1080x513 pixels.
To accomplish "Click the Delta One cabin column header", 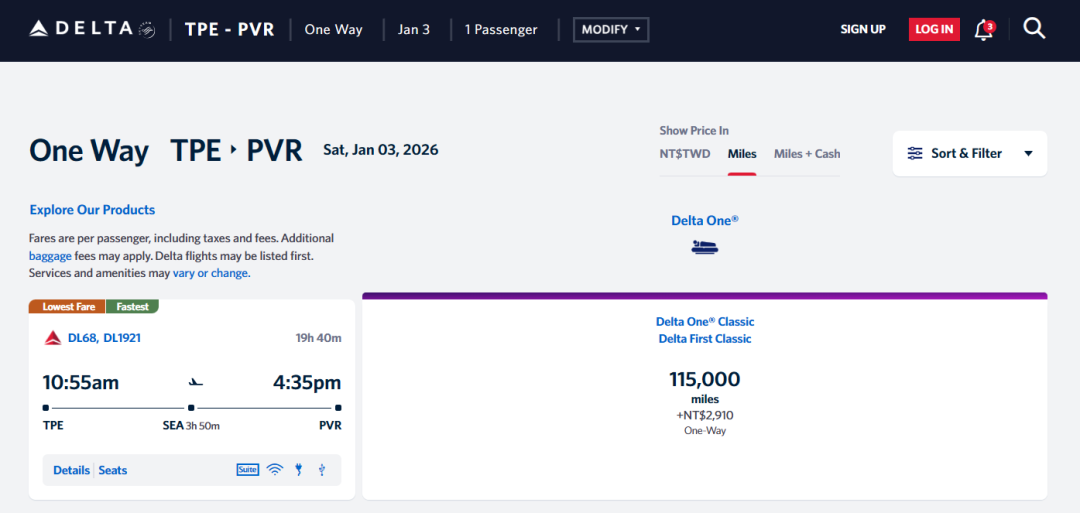I will tap(705, 220).
